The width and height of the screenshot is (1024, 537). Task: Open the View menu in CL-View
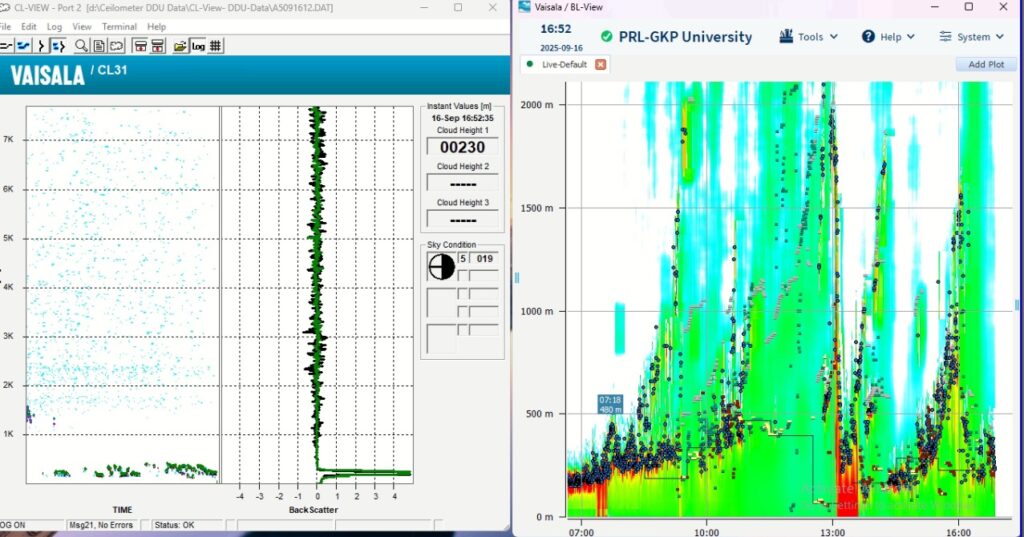coord(82,26)
